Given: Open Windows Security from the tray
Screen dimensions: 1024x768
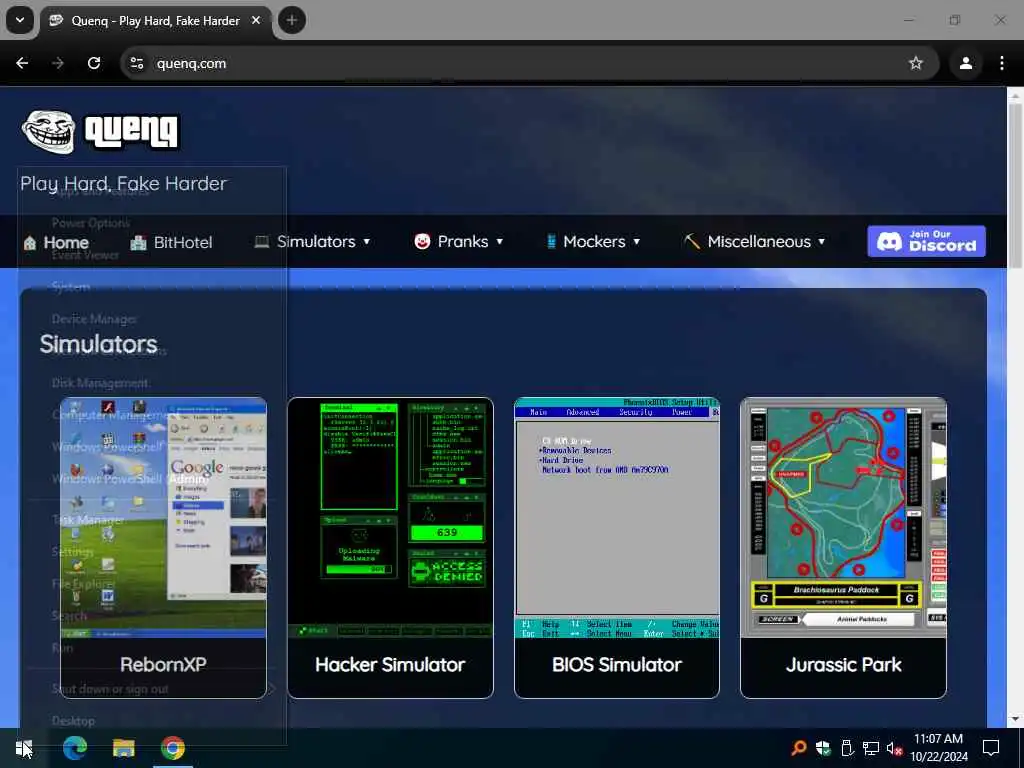Looking at the screenshot, I should click(823, 748).
